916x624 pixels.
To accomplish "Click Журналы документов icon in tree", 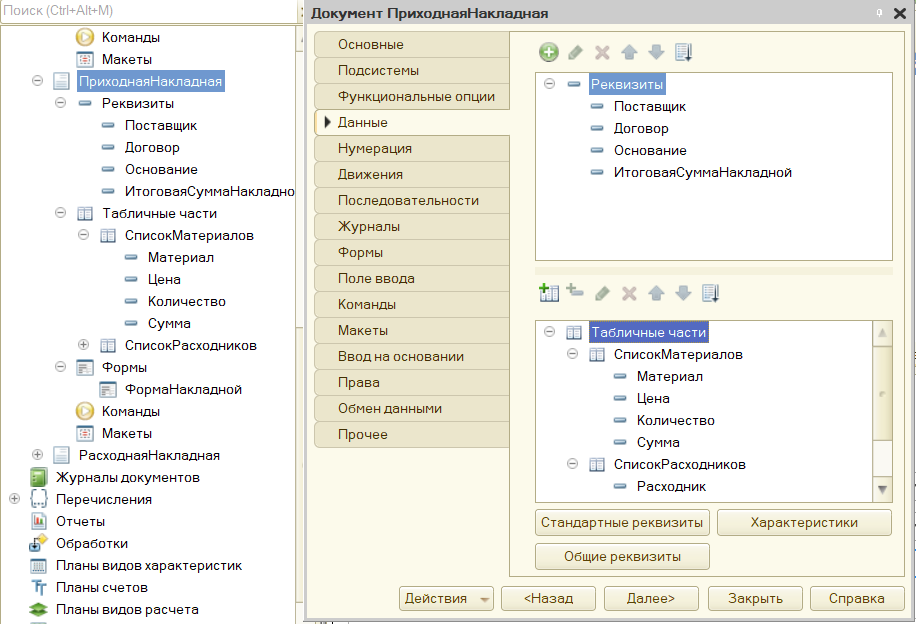I will click(x=39, y=477).
